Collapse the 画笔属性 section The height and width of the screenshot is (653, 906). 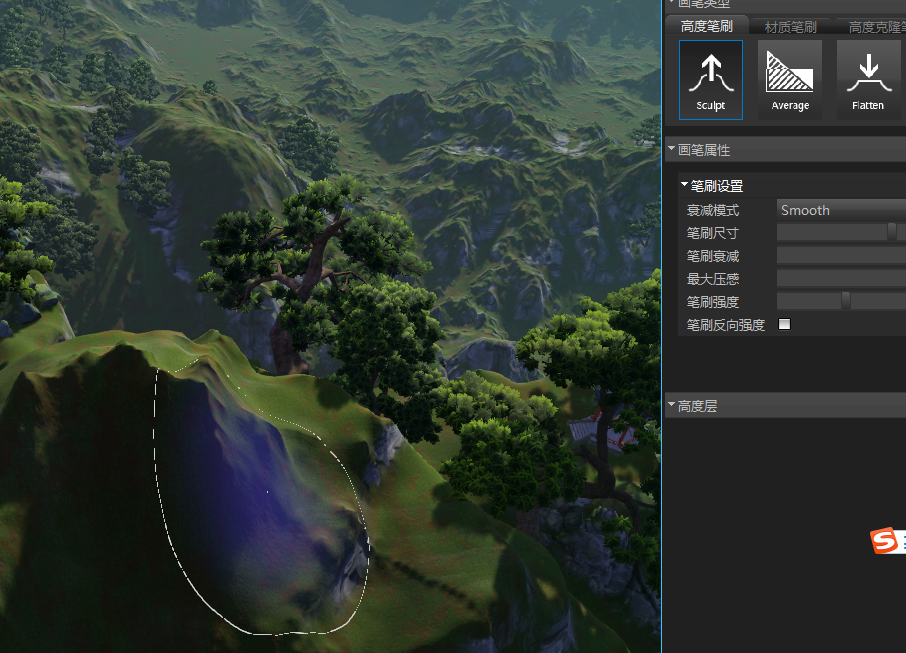point(672,150)
